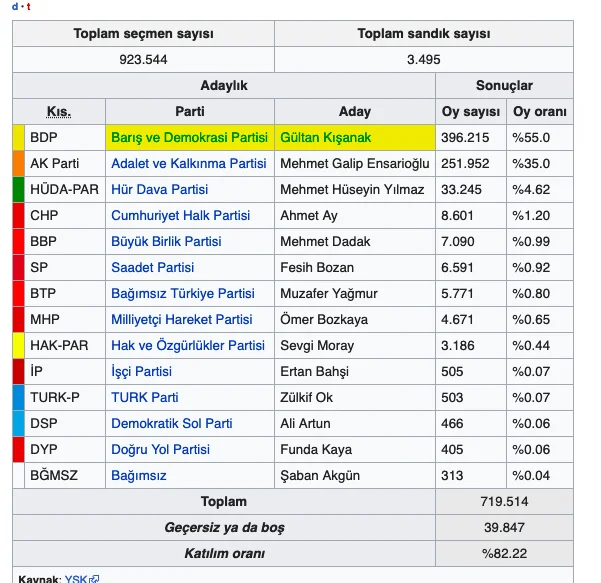Viewport: 601px width, 583px height.
Task: Open the Barış ve Demokrasi Partisi link
Action: tap(189, 138)
